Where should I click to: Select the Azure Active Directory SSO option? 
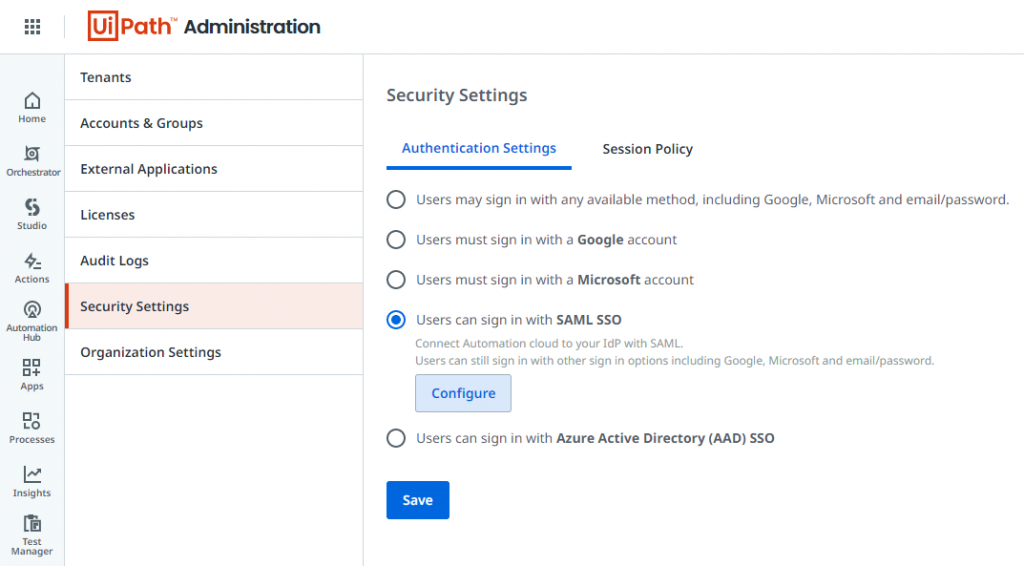point(396,438)
